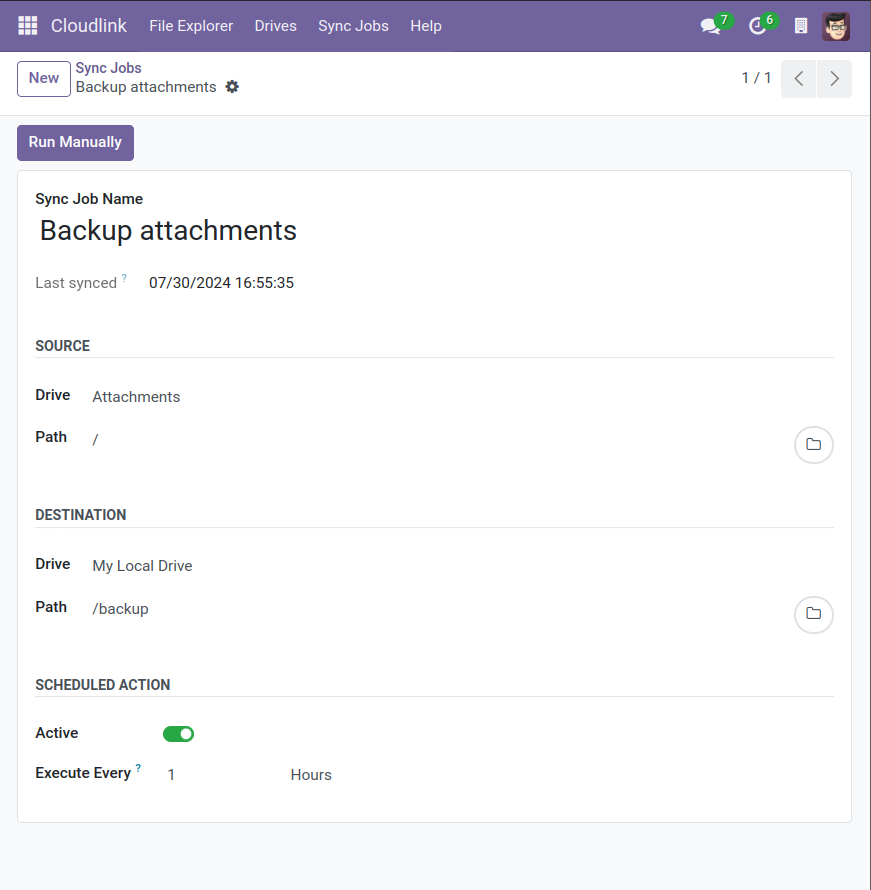The width and height of the screenshot is (871, 890).
Task: Open the activities clock icon
Action: [x=758, y=26]
